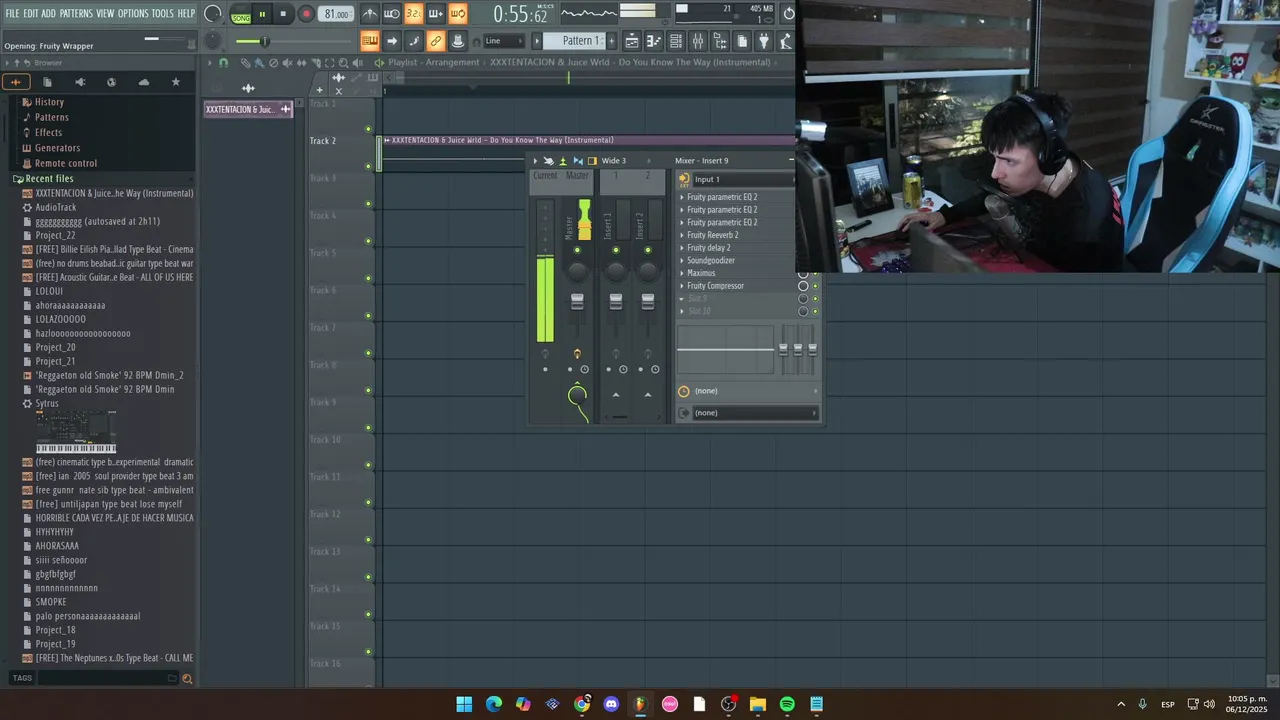Arm the record button
This screenshot has width=1280, height=720.
[x=306, y=14]
